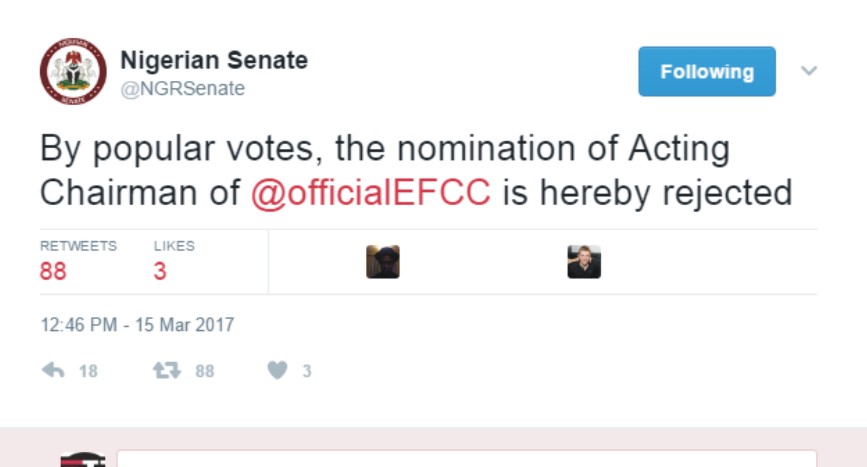Open the second liker's avatar thumbnail
867x467 pixels.
[584, 262]
